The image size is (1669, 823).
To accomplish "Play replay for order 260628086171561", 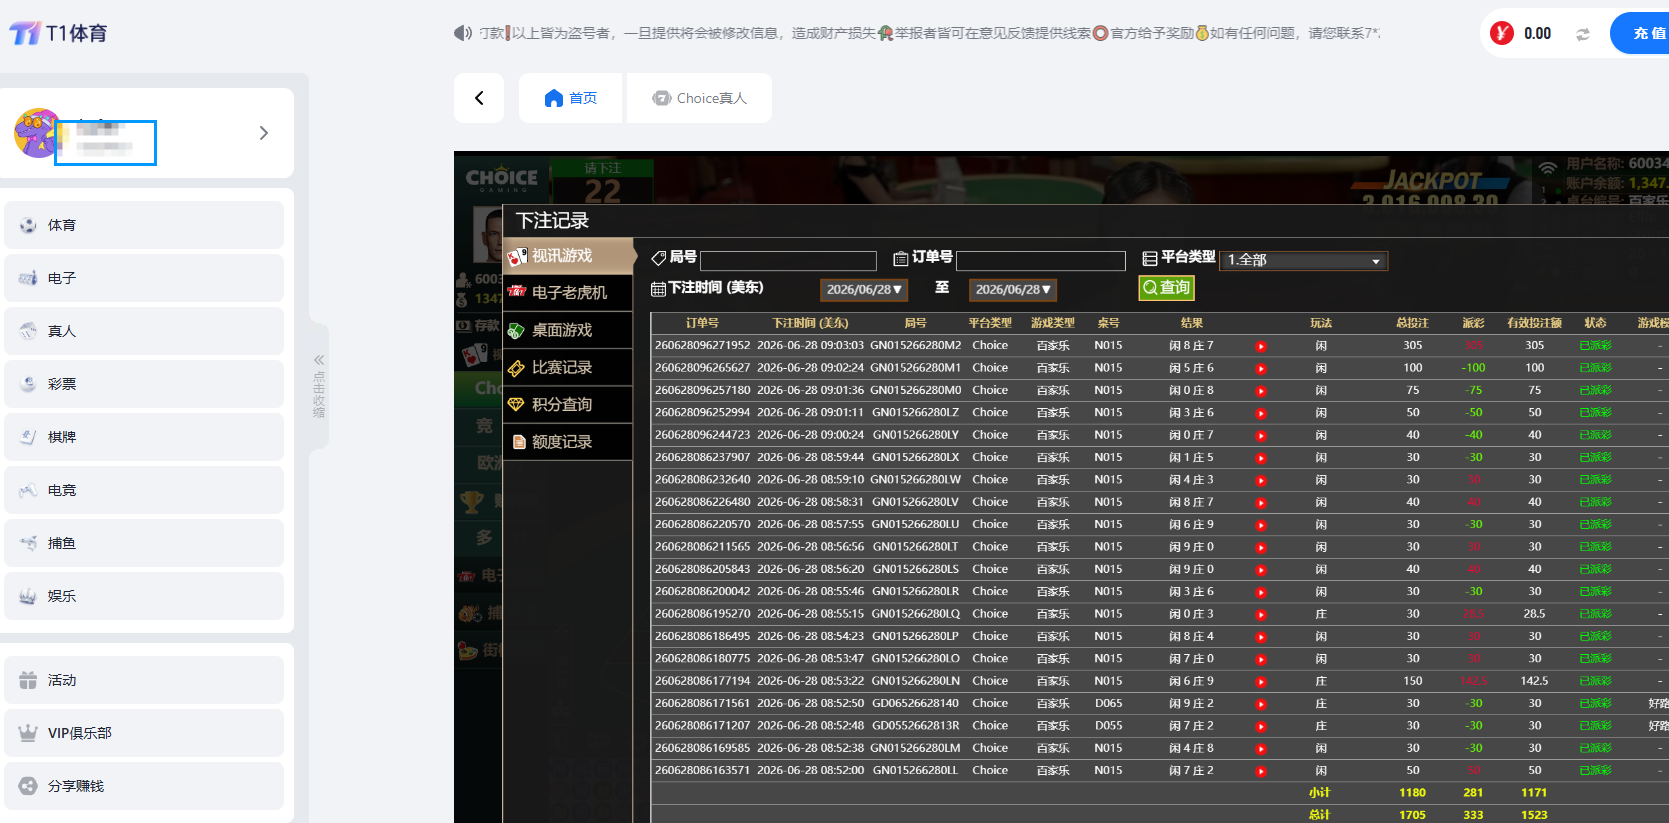I will tap(1261, 704).
